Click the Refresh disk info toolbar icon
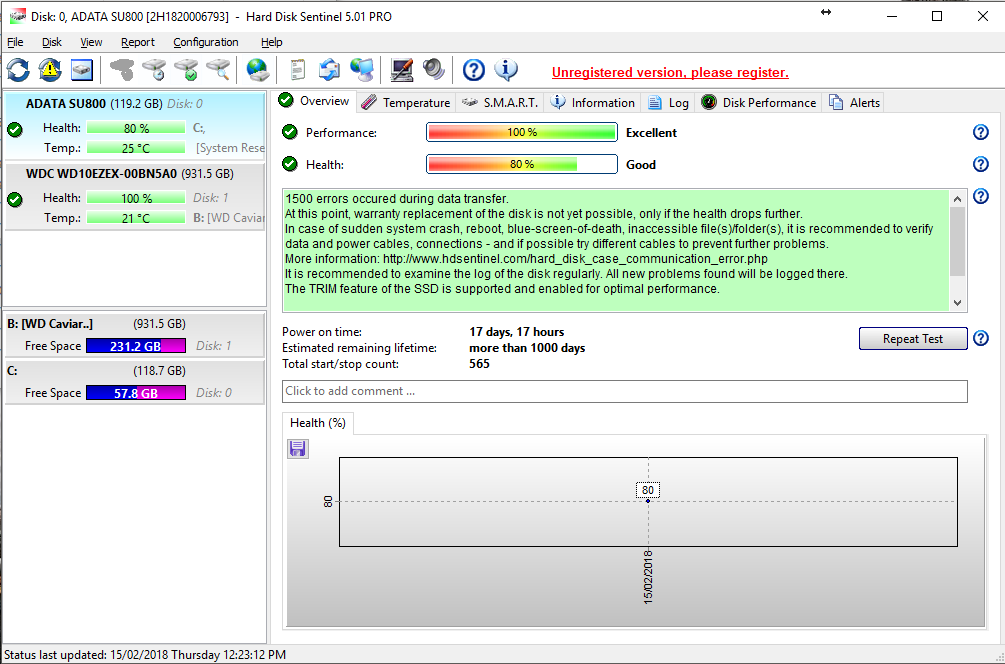1005x664 pixels. (19, 70)
